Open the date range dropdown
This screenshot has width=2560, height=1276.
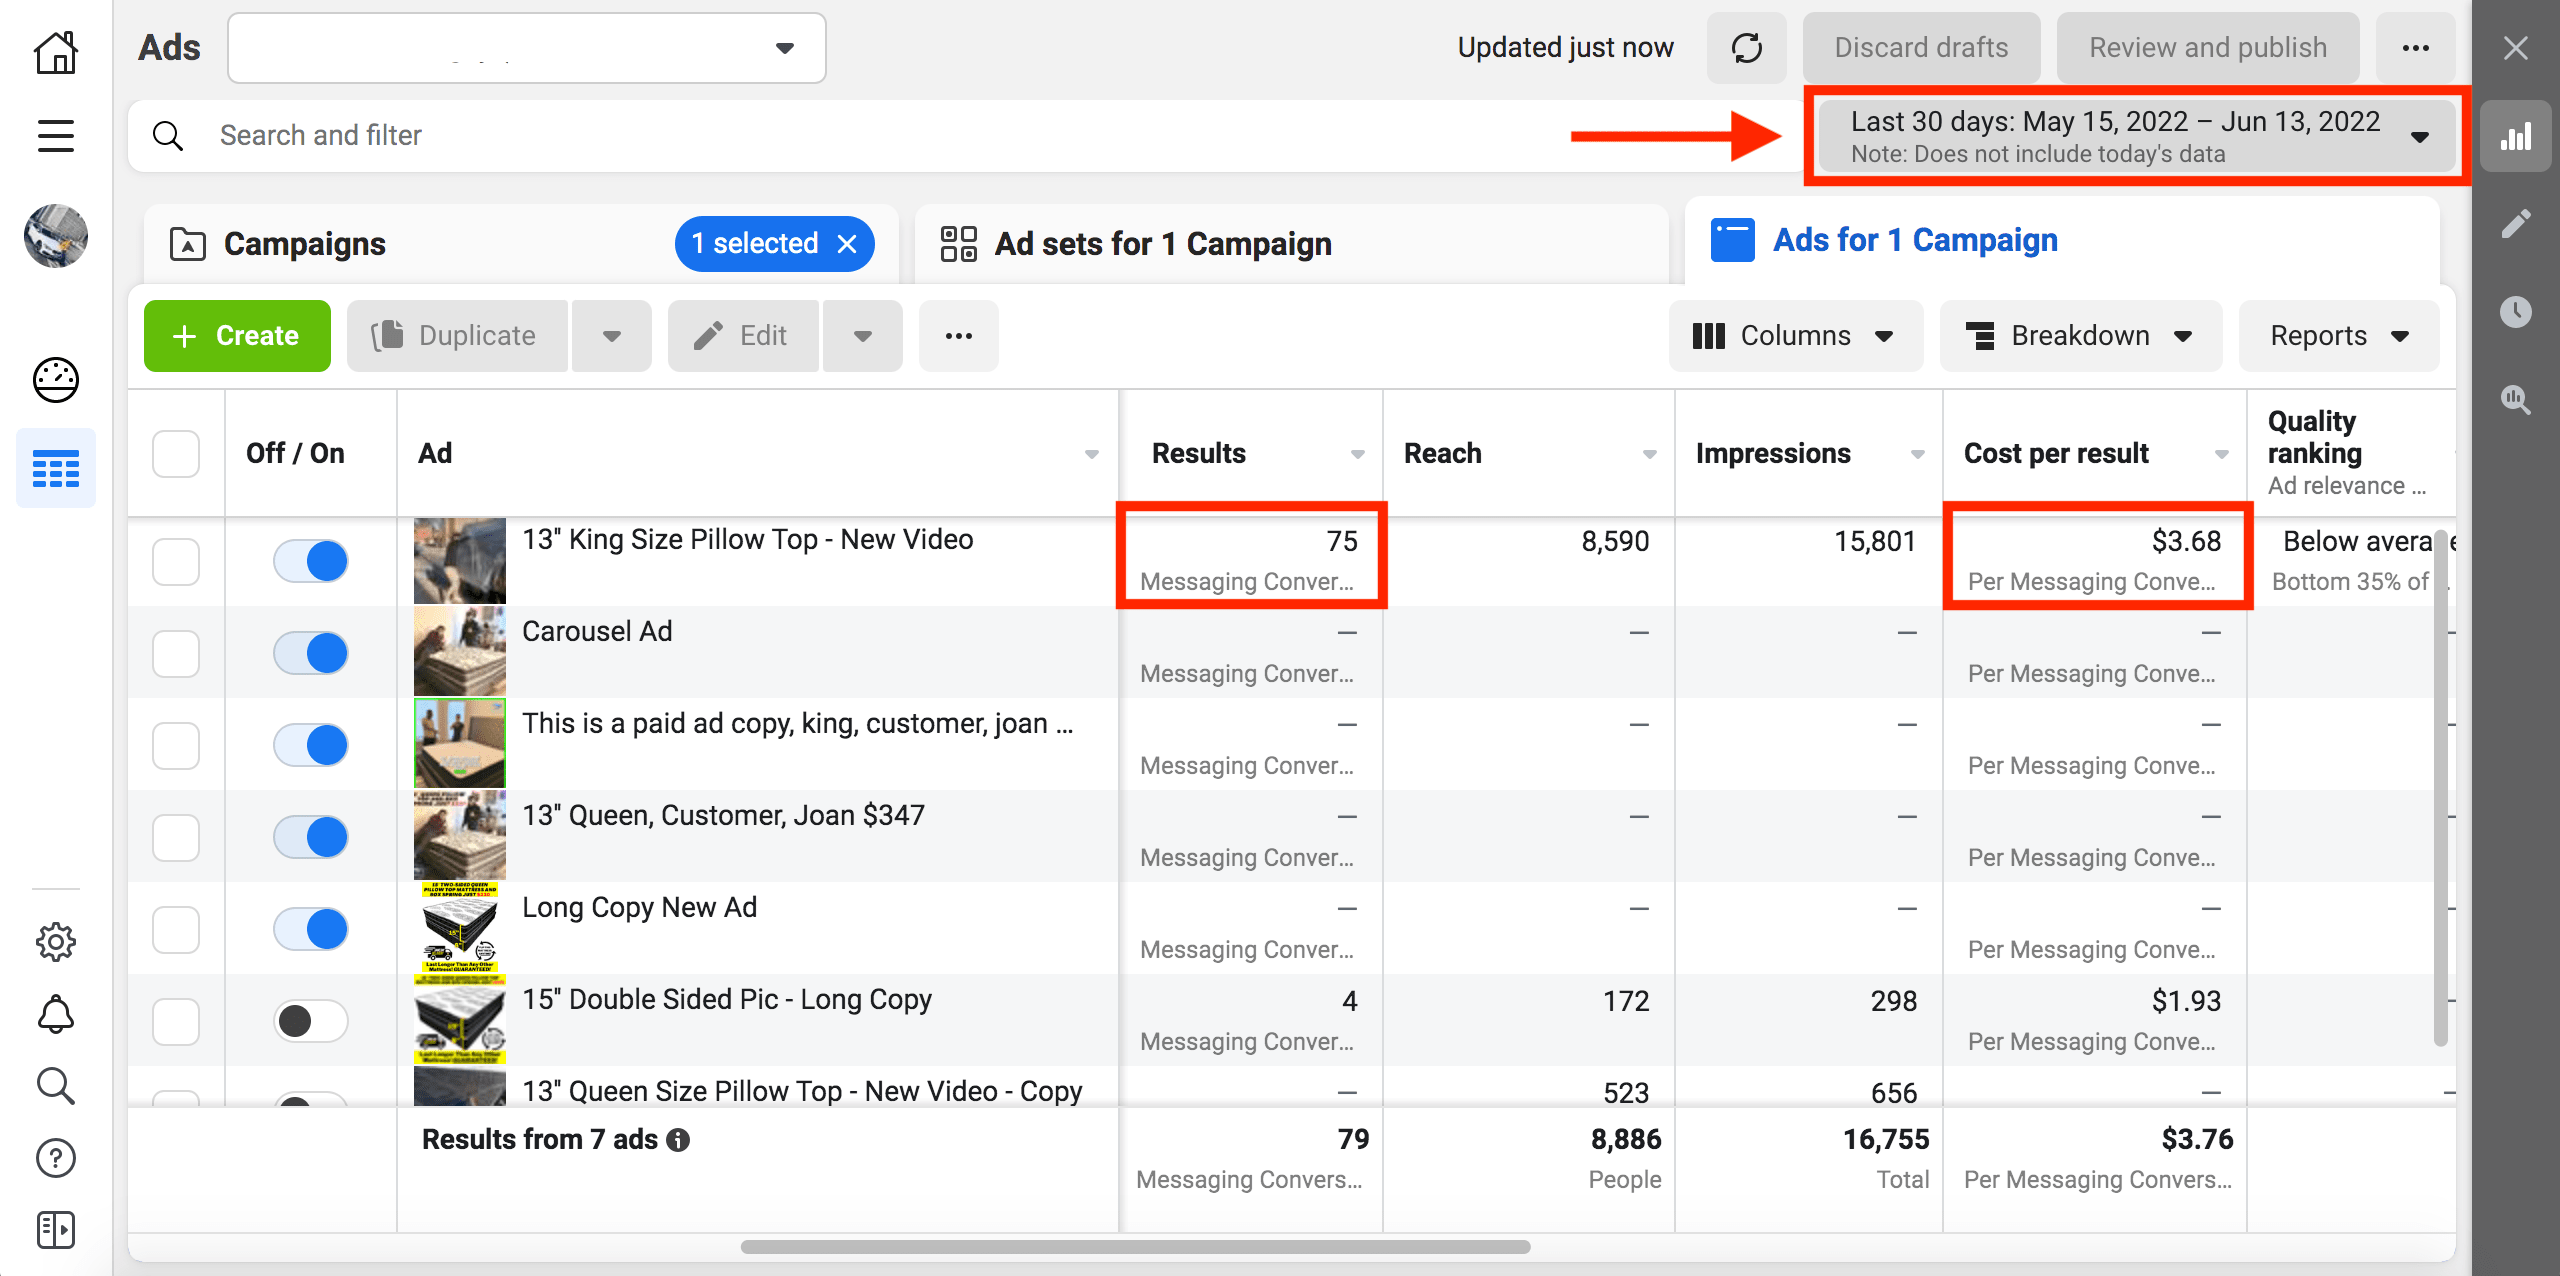pos(2136,136)
